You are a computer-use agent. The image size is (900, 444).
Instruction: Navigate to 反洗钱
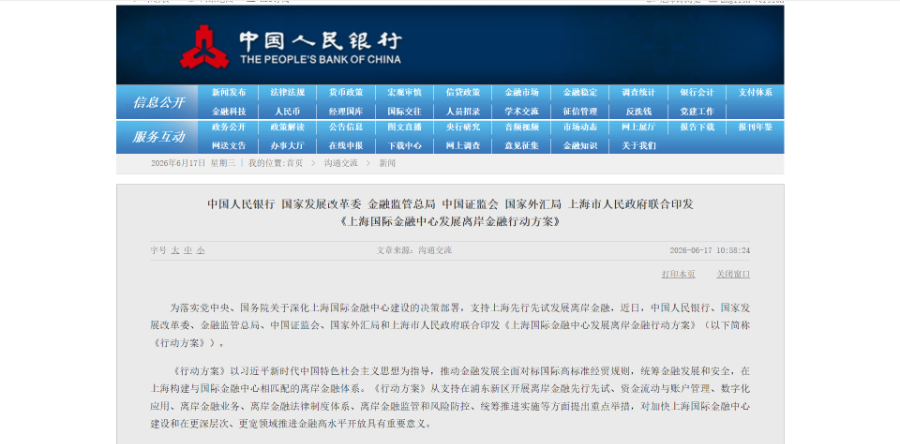tap(638, 111)
